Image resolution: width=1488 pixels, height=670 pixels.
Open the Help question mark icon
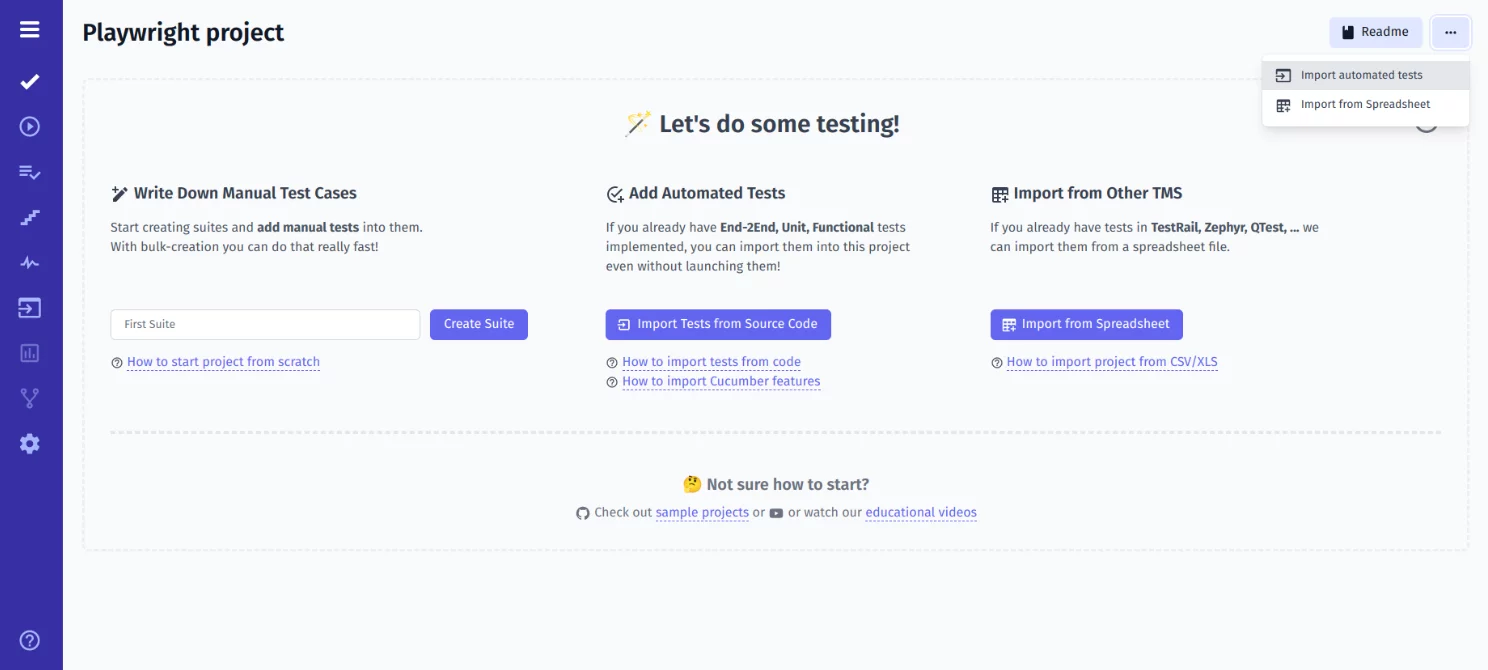30,640
